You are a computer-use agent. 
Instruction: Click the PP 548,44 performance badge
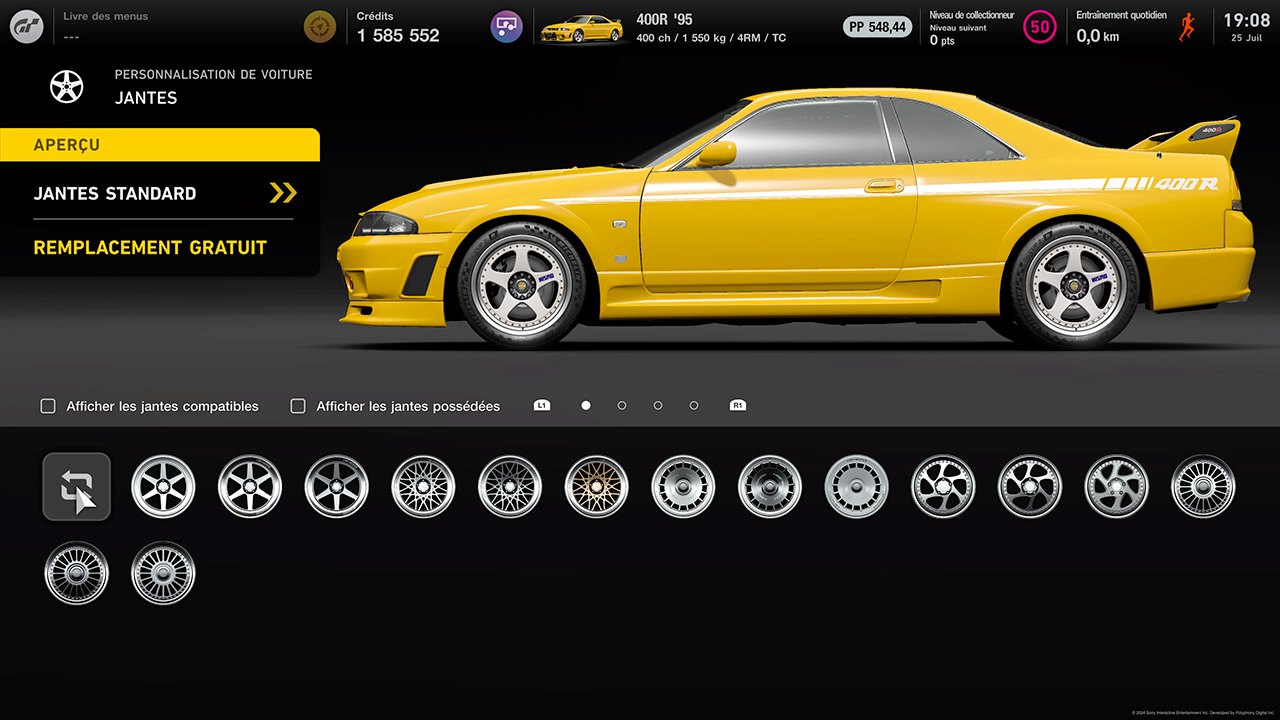click(x=877, y=27)
